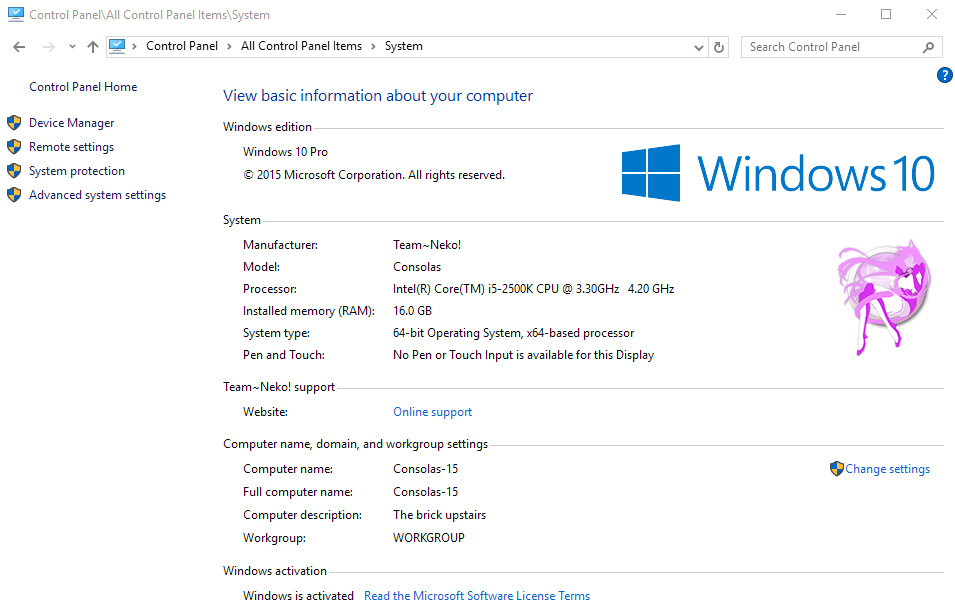
Task: Open help with the question mark icon
Action: pos(944,75)
